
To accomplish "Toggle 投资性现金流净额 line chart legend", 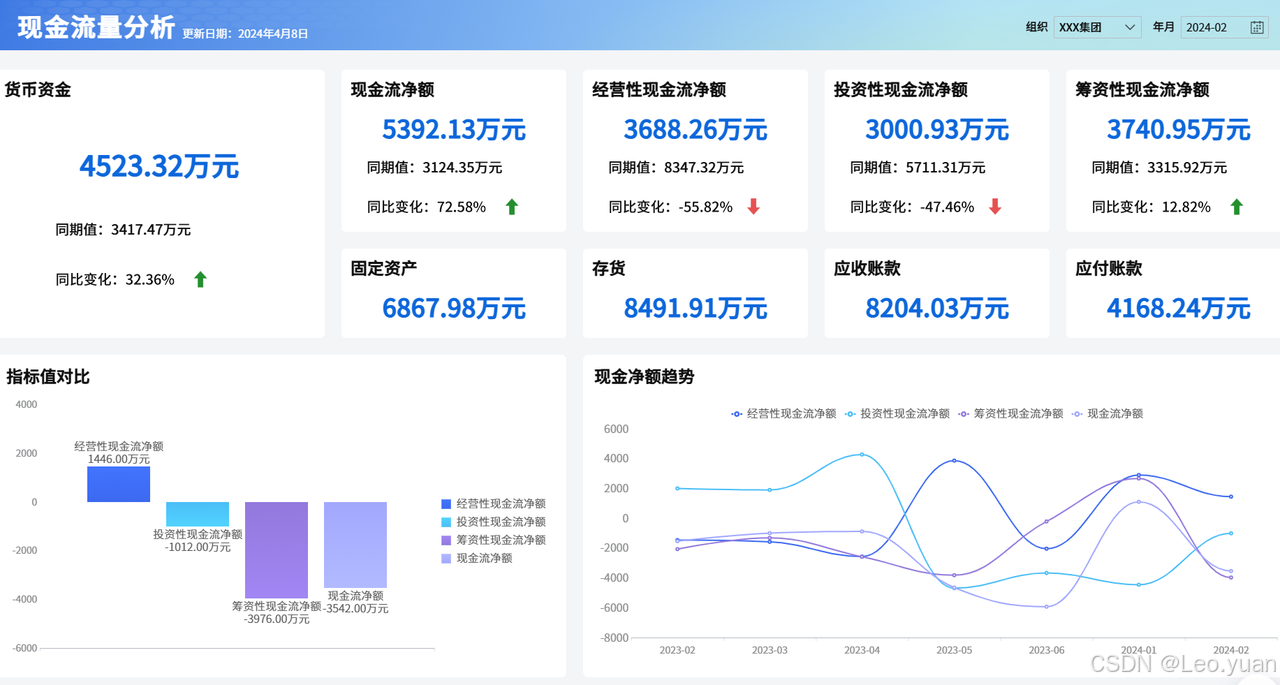I will [897, 413].
